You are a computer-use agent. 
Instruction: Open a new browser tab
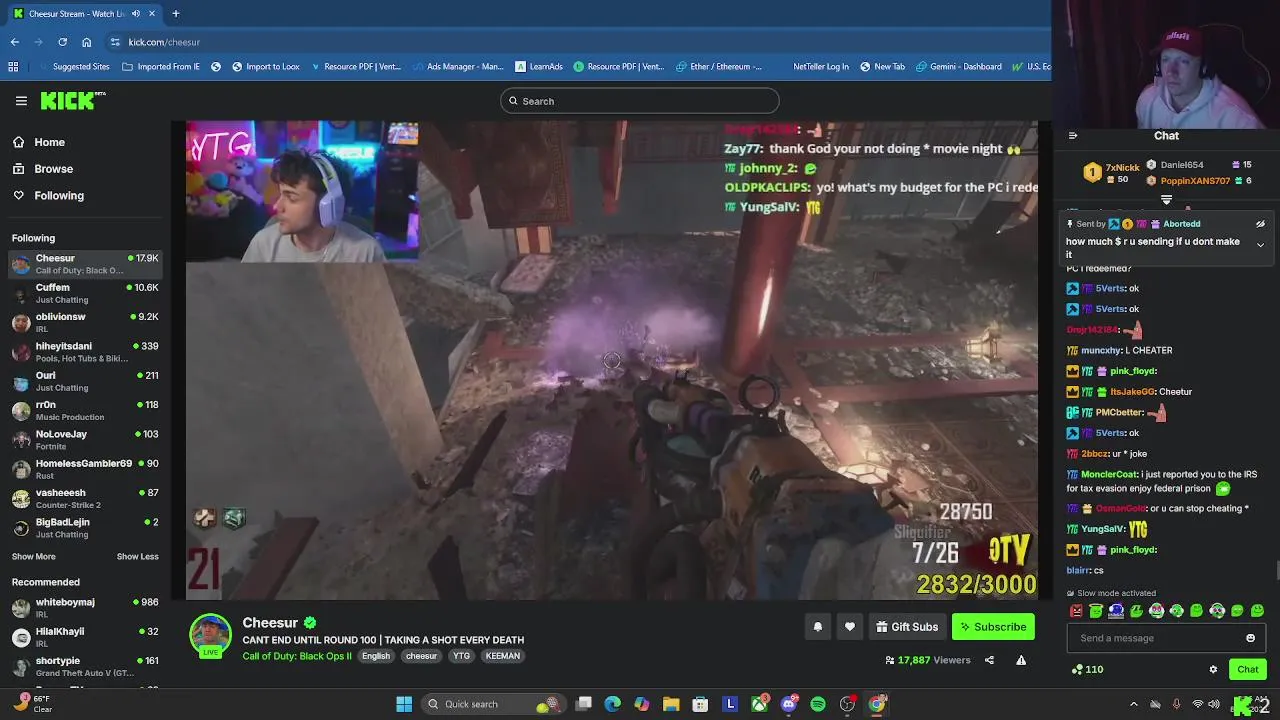[x=175, y=14]
